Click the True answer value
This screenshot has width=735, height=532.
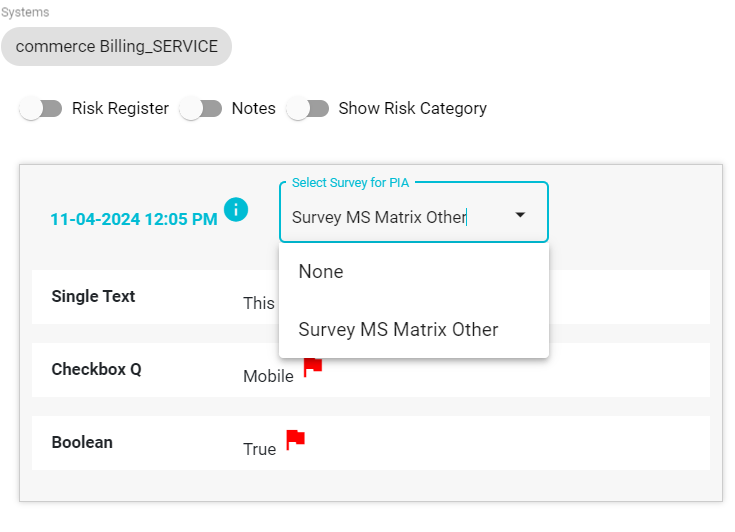259,449
